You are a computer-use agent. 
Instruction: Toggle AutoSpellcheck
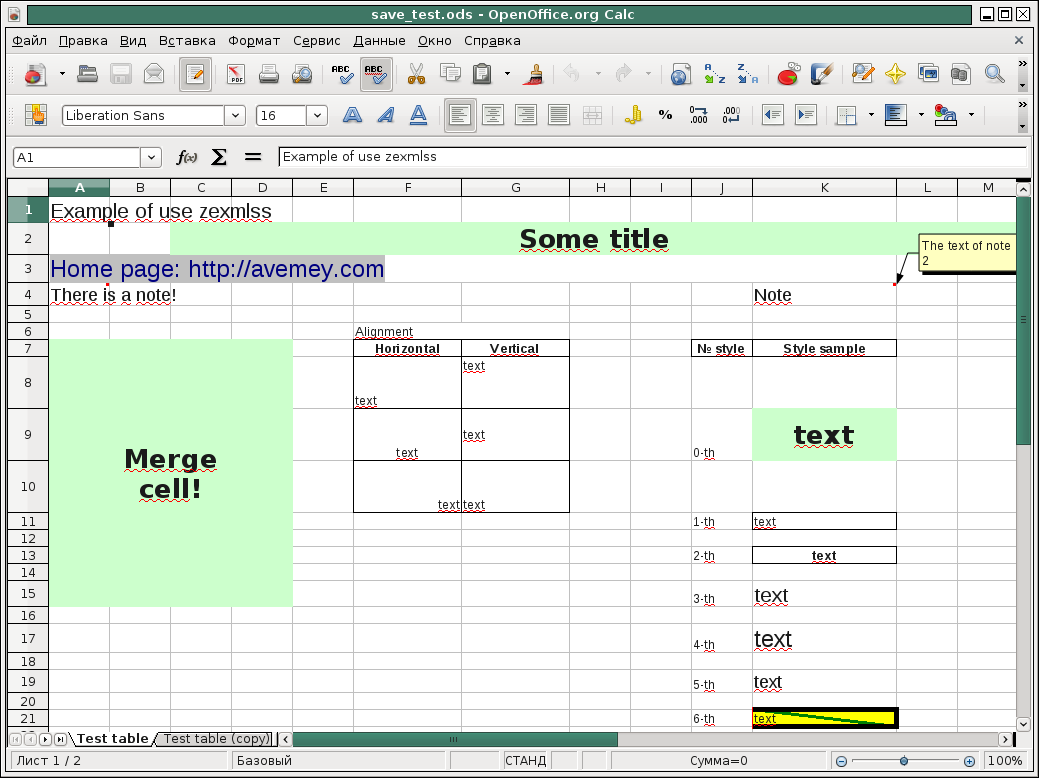coord(375,74)
